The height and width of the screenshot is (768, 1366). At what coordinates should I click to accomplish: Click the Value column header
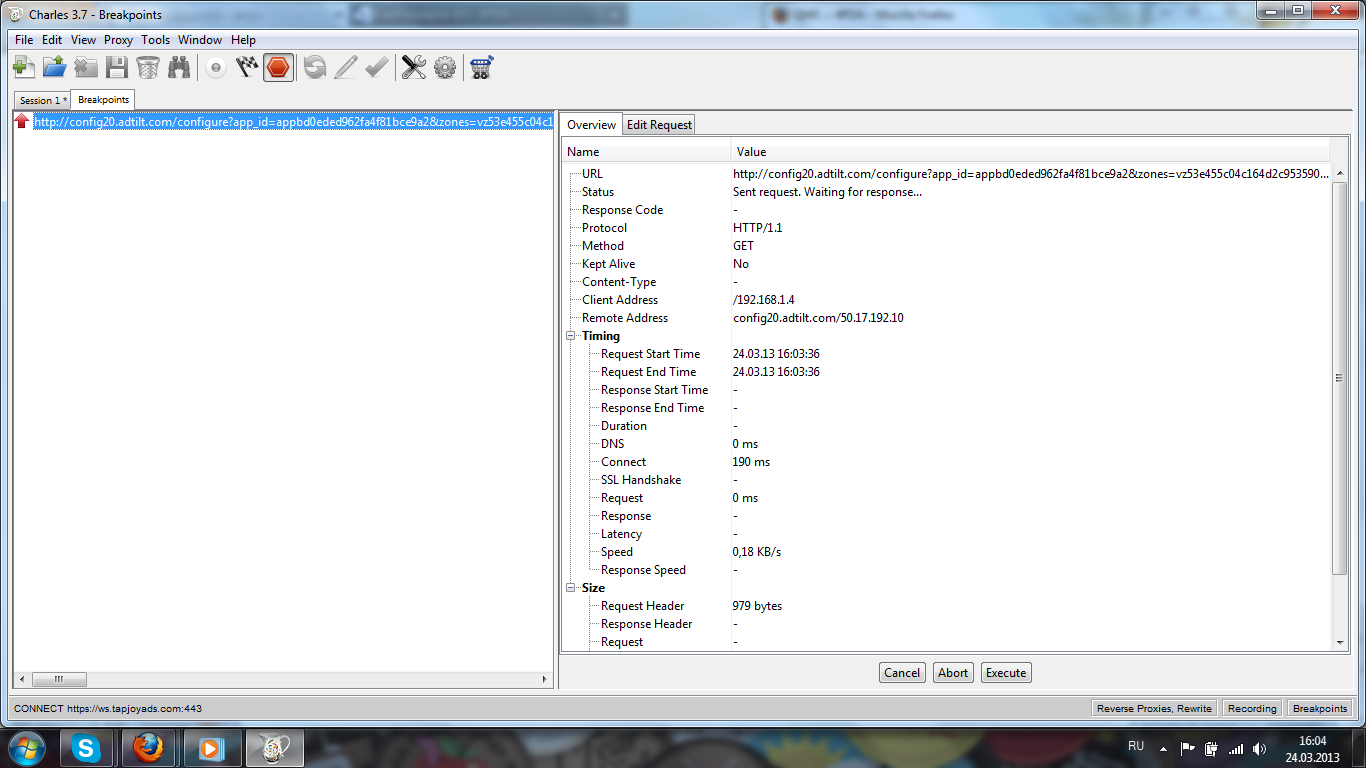pyautogui.click(x=1031, y=152)
